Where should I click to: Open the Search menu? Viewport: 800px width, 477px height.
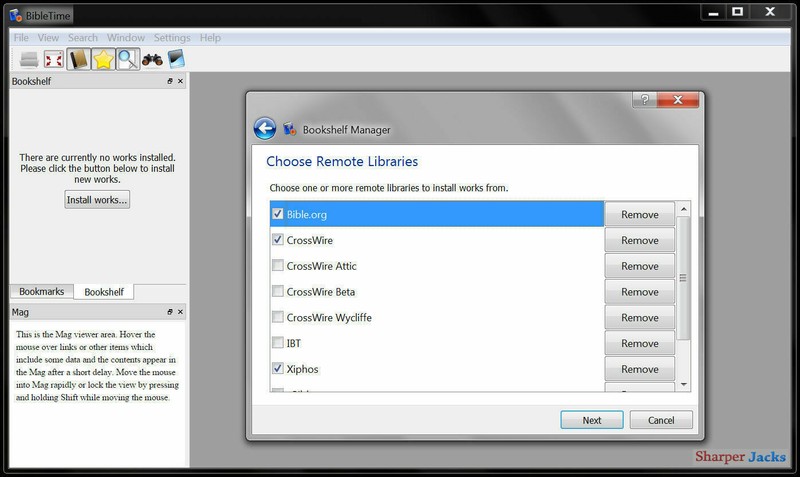83,38
